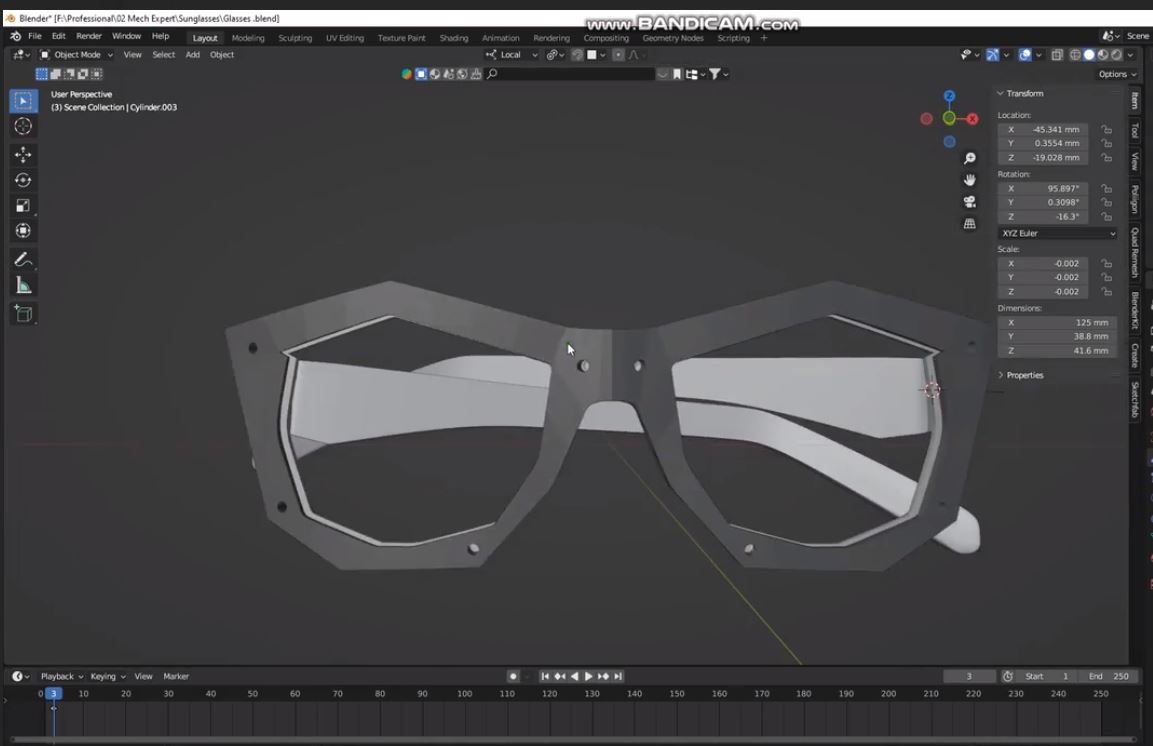Pick the Measure ruler tool
This screenshot has height=746, width=1153.
[x=23, y=285]
